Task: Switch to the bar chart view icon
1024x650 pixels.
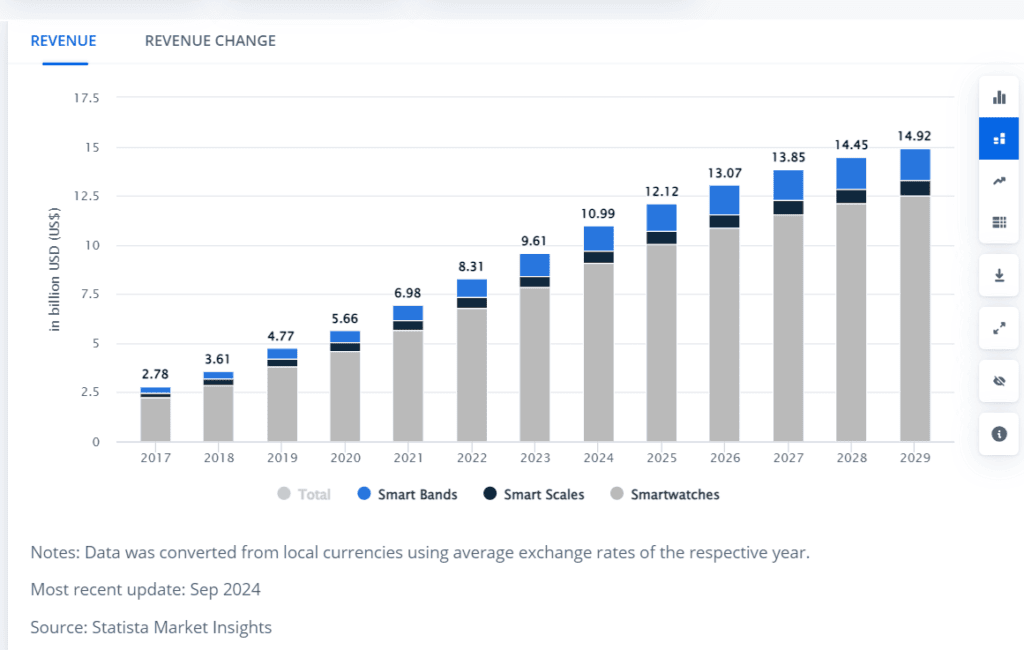Action: (x=998, y=97)
